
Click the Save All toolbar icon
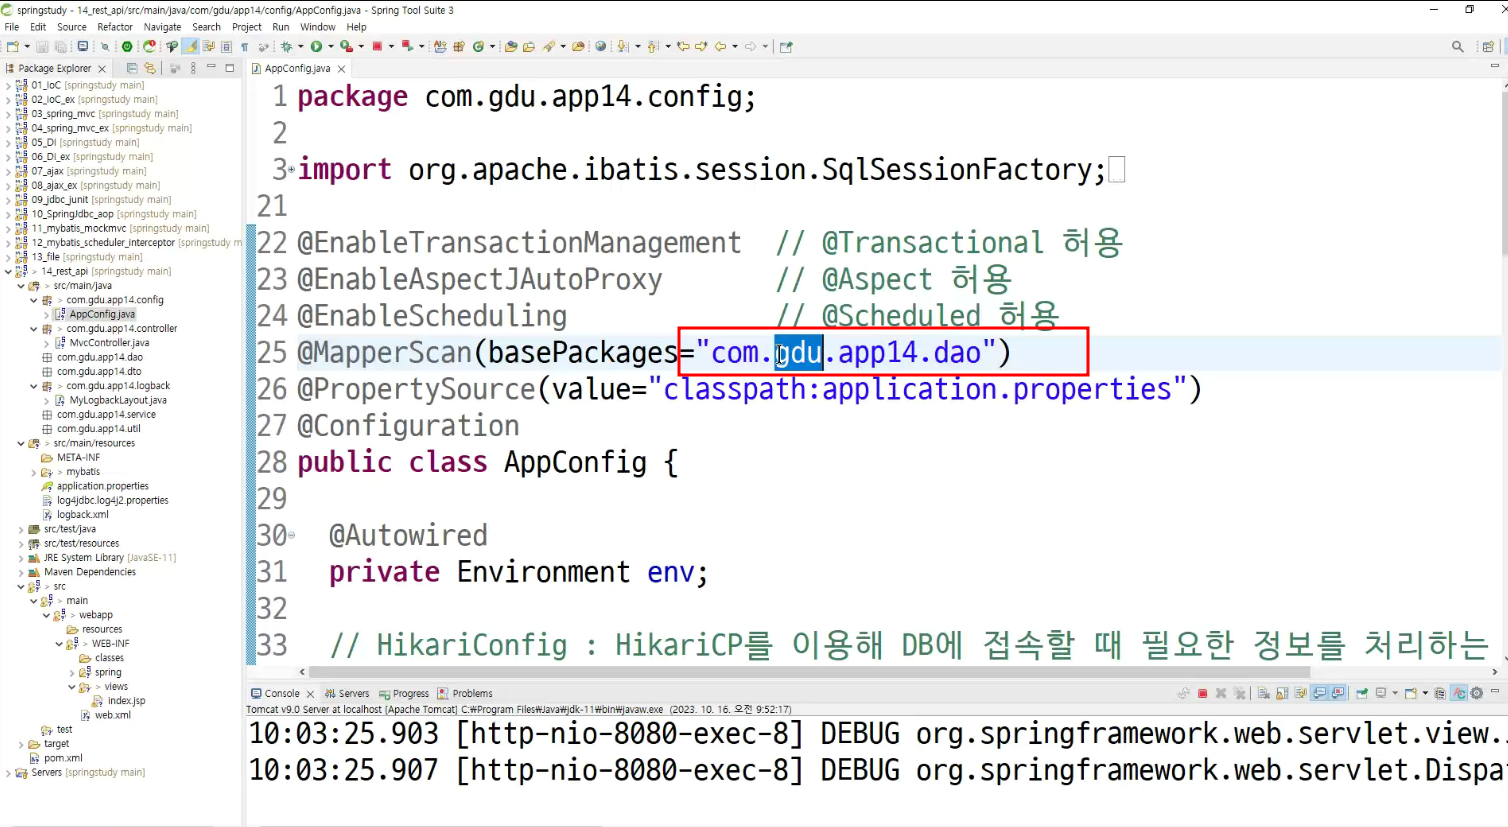[60, 46]
